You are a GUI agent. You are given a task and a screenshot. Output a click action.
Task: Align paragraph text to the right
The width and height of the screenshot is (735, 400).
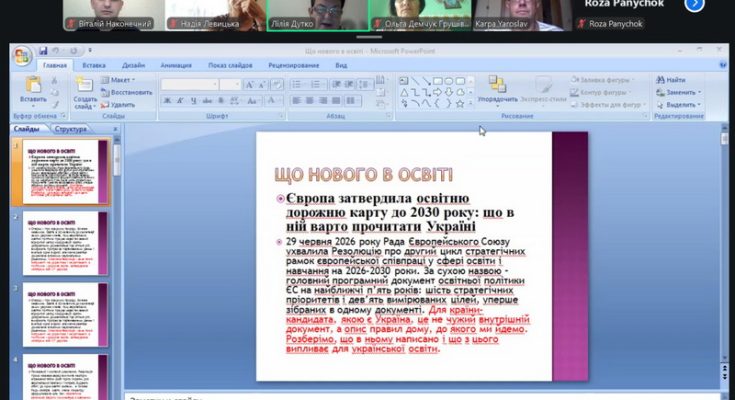(323, 100)
